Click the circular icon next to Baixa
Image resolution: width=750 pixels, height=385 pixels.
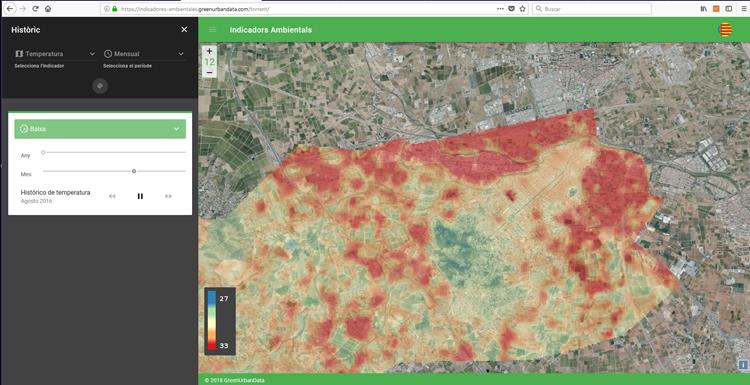[24, 129]
